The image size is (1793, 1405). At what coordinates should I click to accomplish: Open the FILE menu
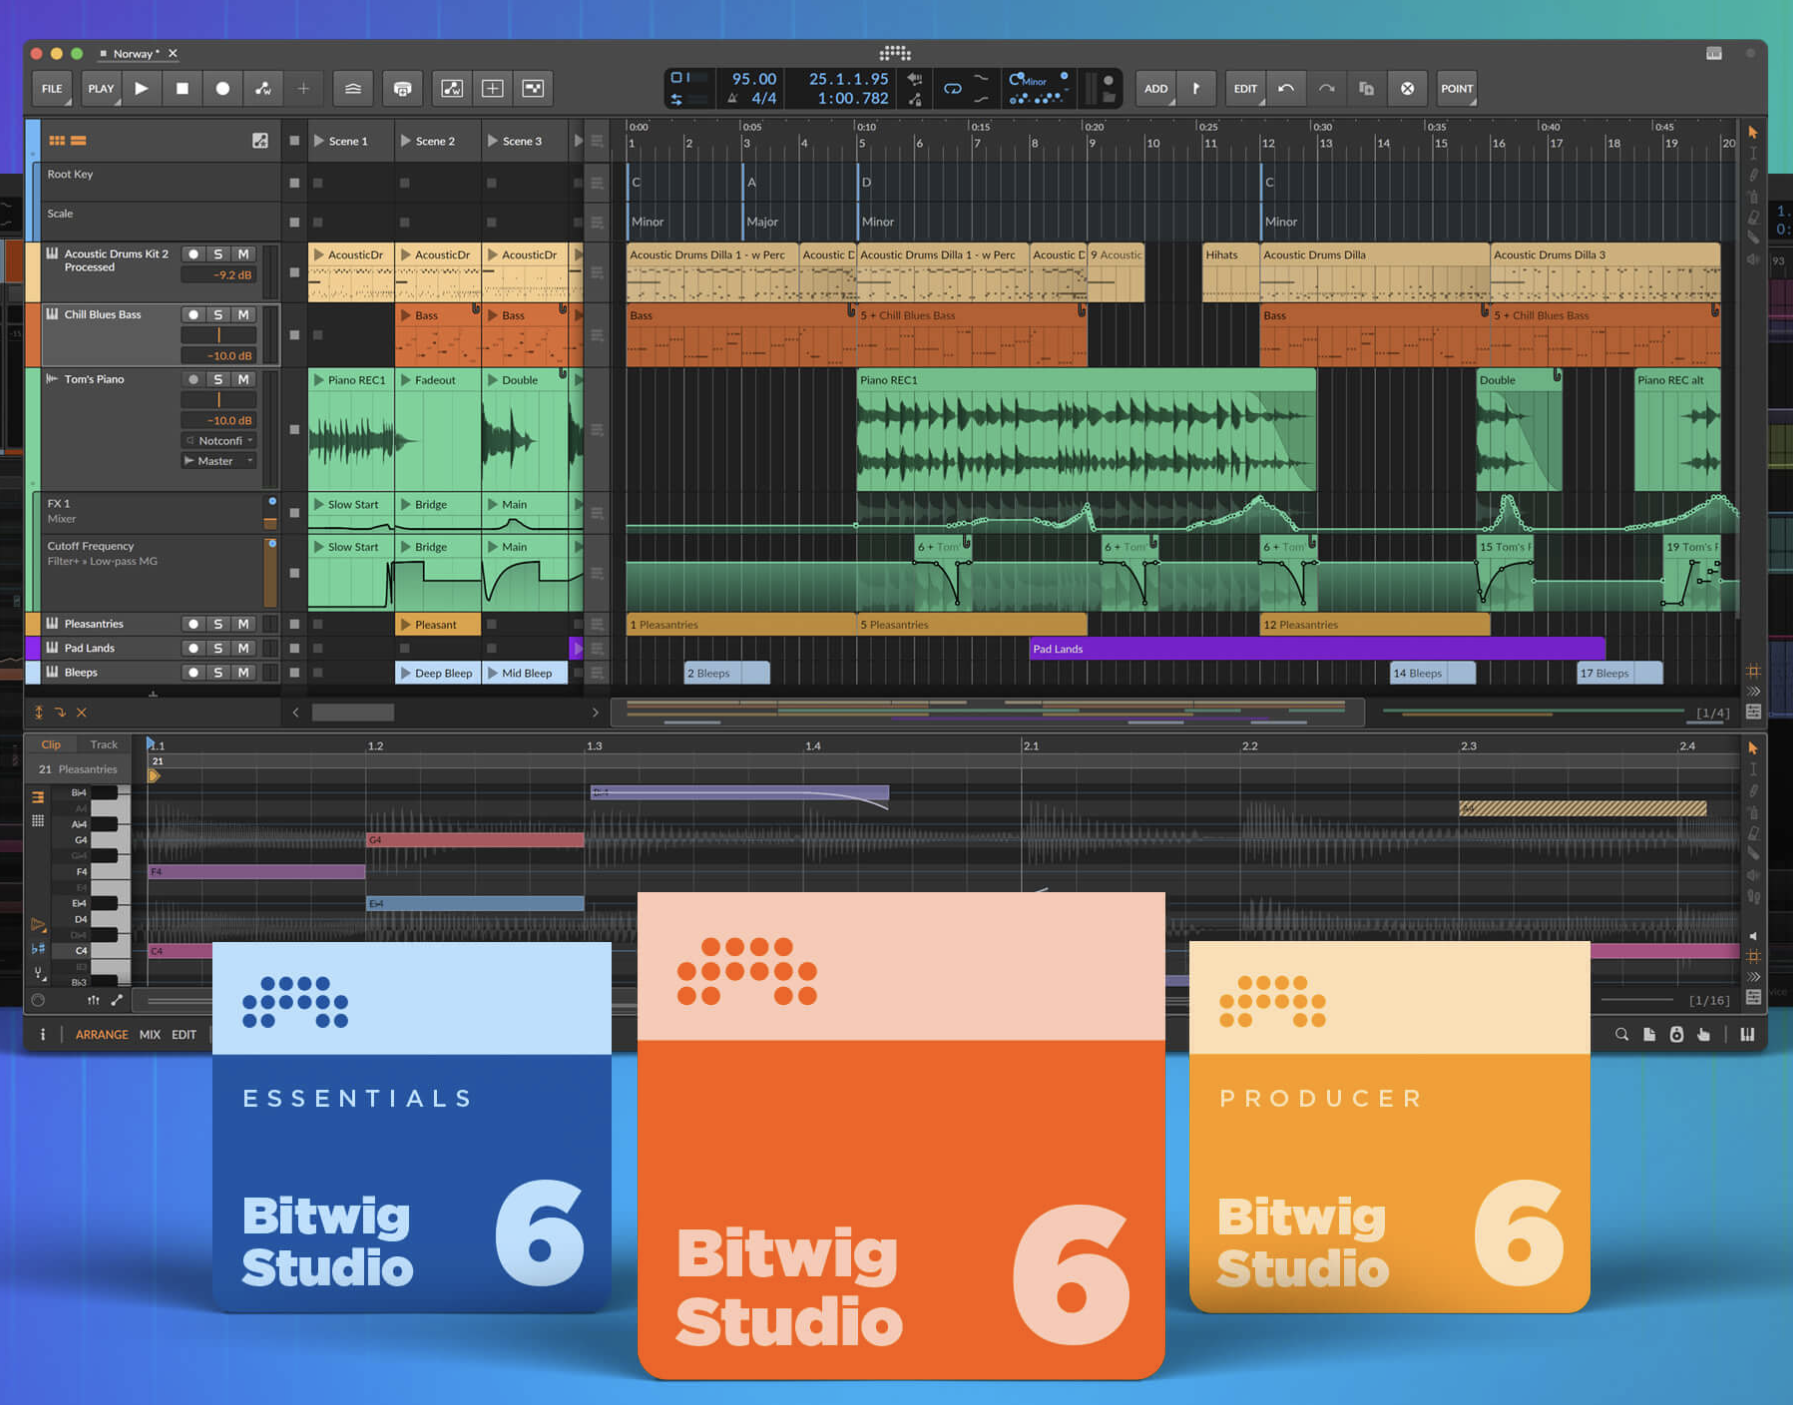click(50, 88)
